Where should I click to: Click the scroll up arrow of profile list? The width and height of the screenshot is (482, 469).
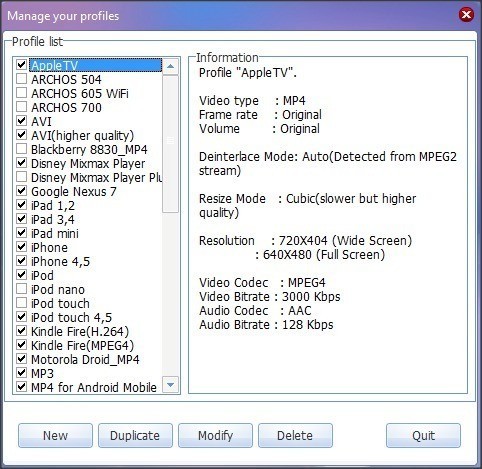(170, 66)
